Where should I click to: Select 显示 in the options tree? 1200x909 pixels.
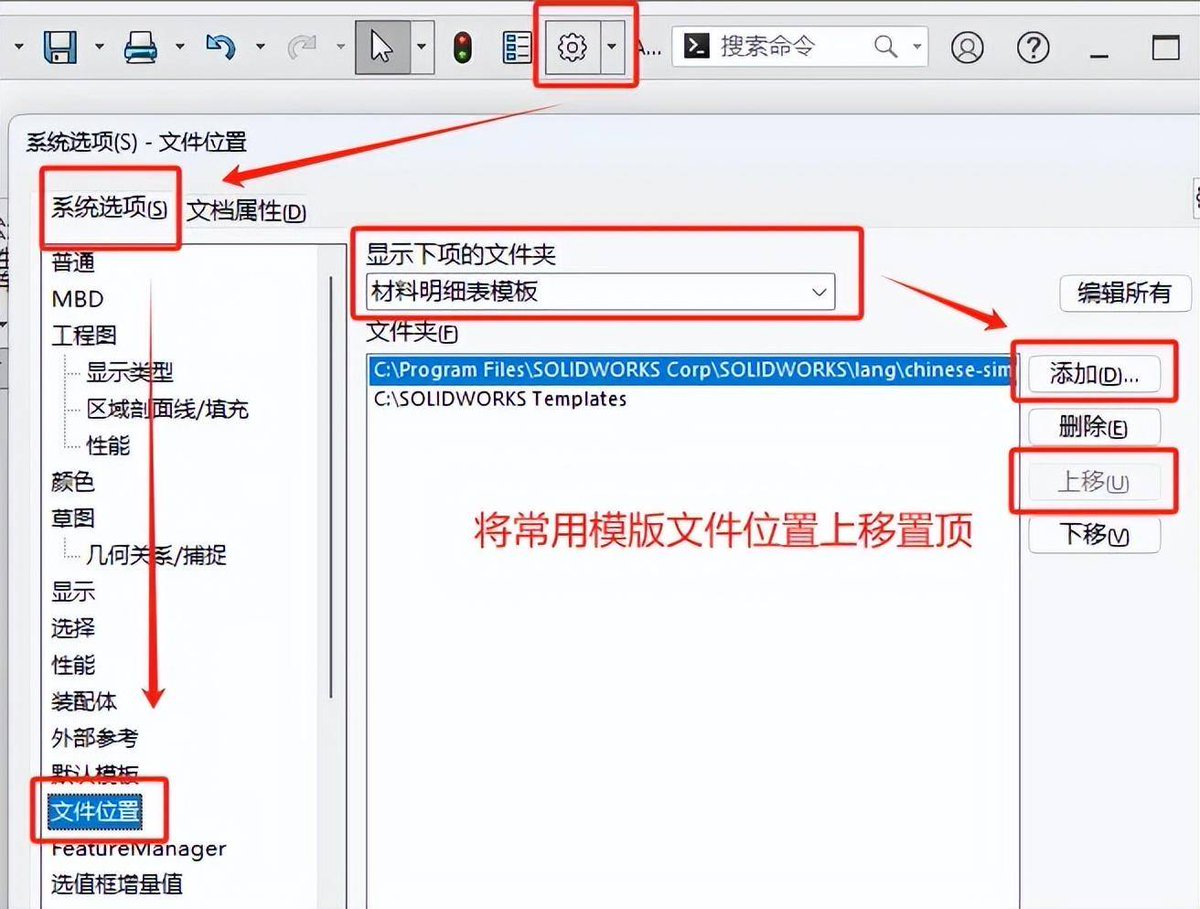click(x=73, y=592)
